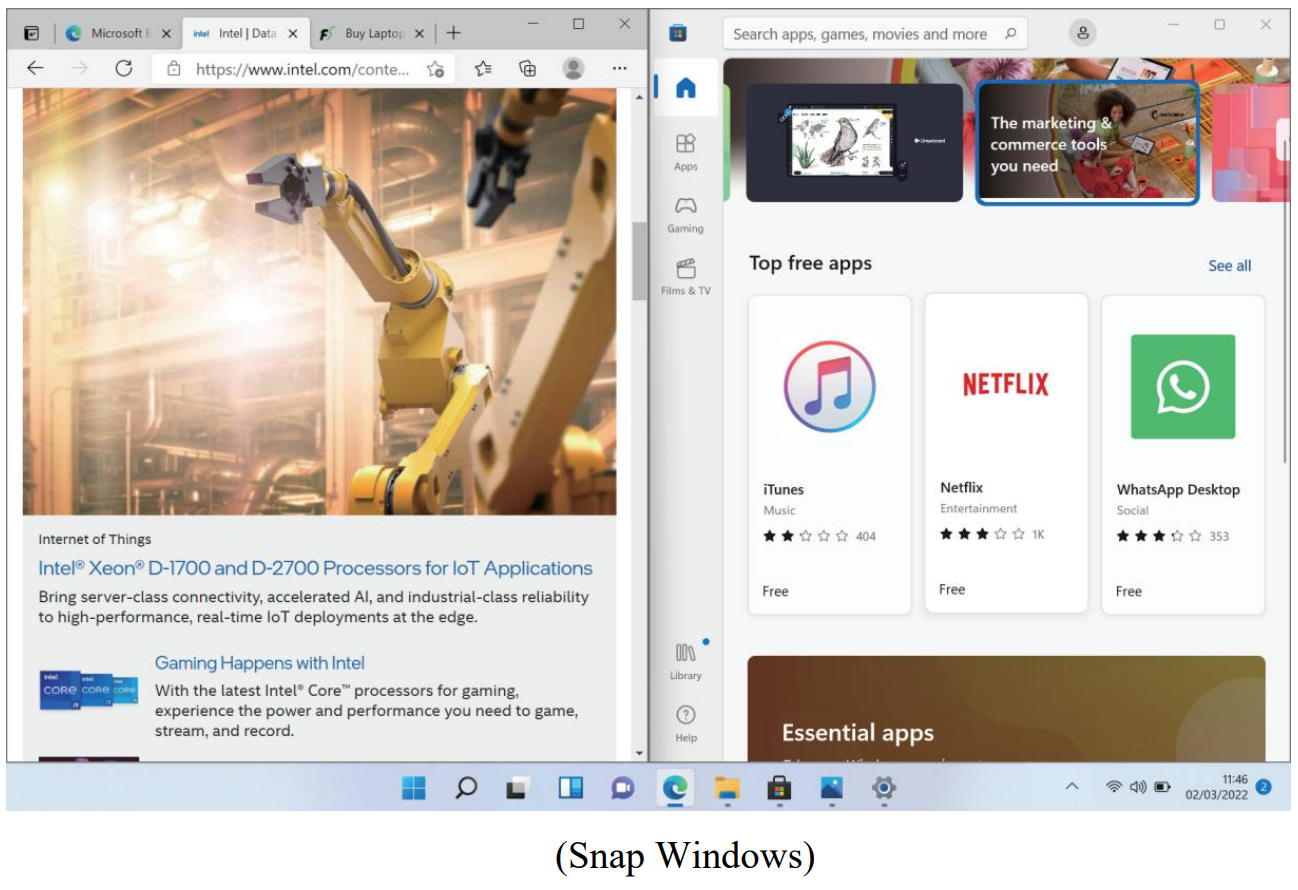Open Films & TV in Store sidebar

[x=685, y=276]
